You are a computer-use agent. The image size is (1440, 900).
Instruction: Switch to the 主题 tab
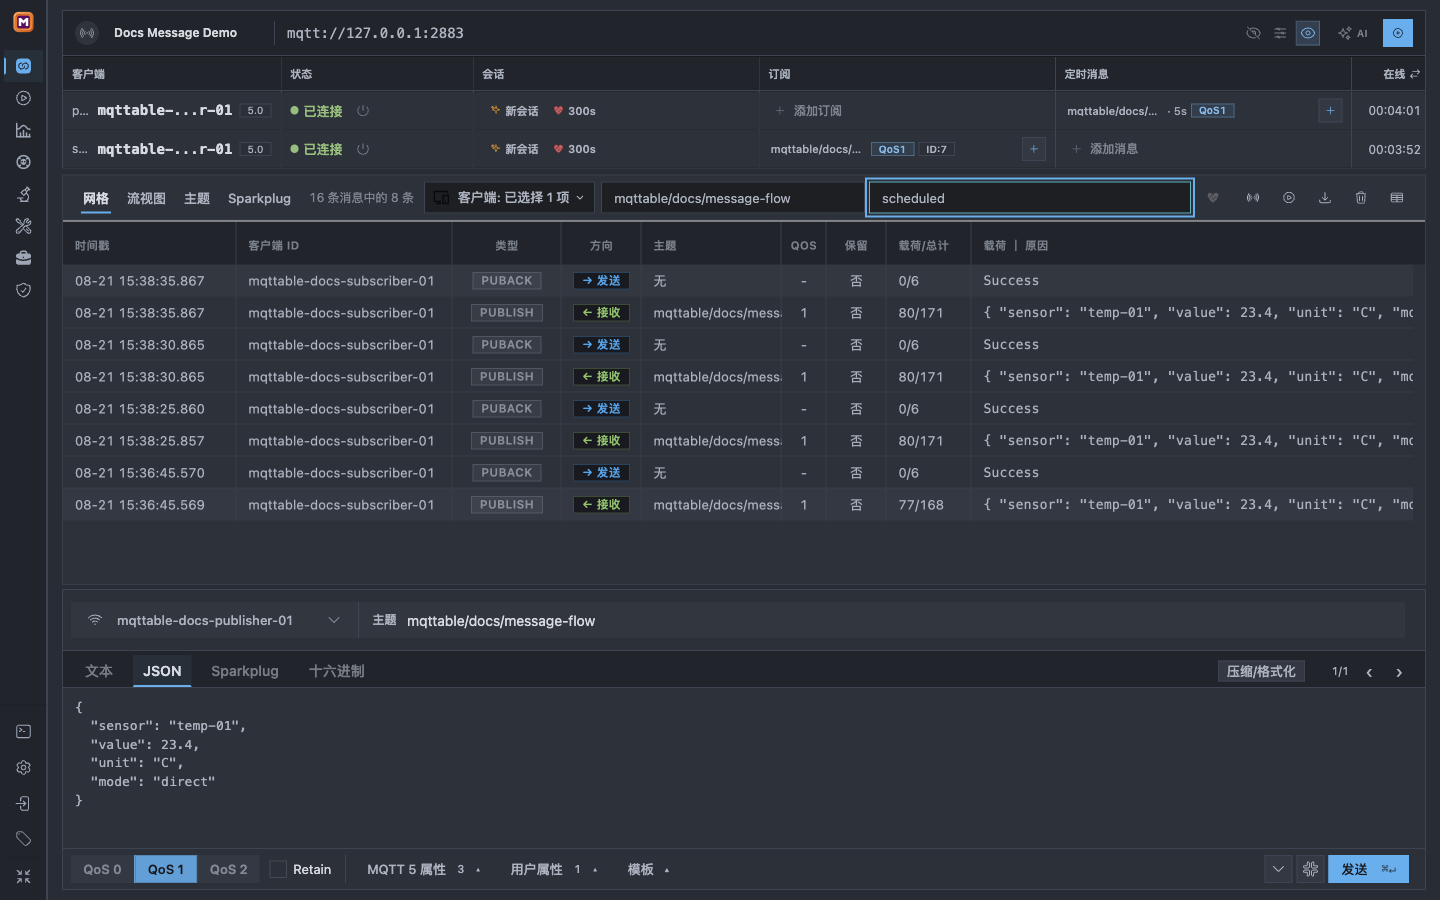[x=197, y=198]
